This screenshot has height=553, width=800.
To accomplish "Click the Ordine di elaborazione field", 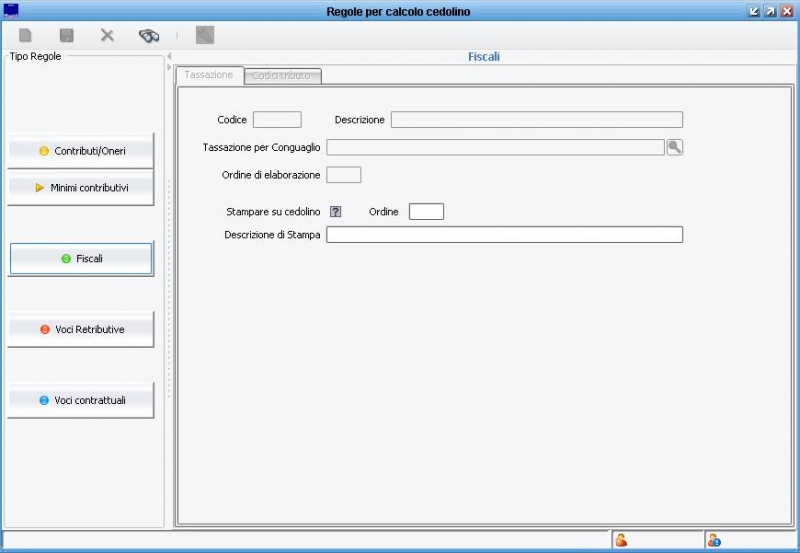I will coord(344,175).
